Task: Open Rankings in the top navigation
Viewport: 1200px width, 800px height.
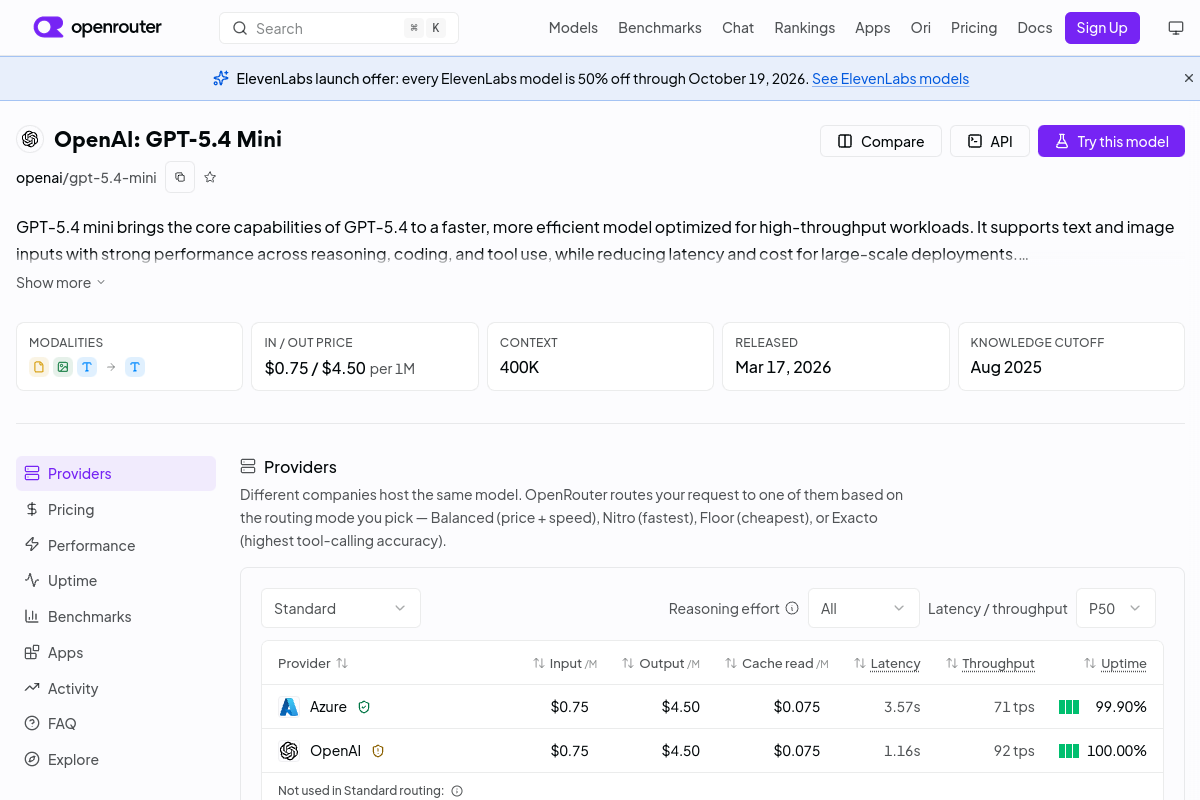Action: tap(805, 28)
